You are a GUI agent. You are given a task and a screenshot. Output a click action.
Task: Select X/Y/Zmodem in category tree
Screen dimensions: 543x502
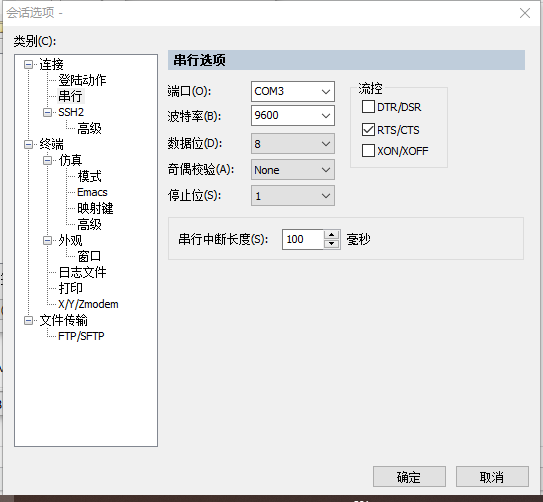88,304
